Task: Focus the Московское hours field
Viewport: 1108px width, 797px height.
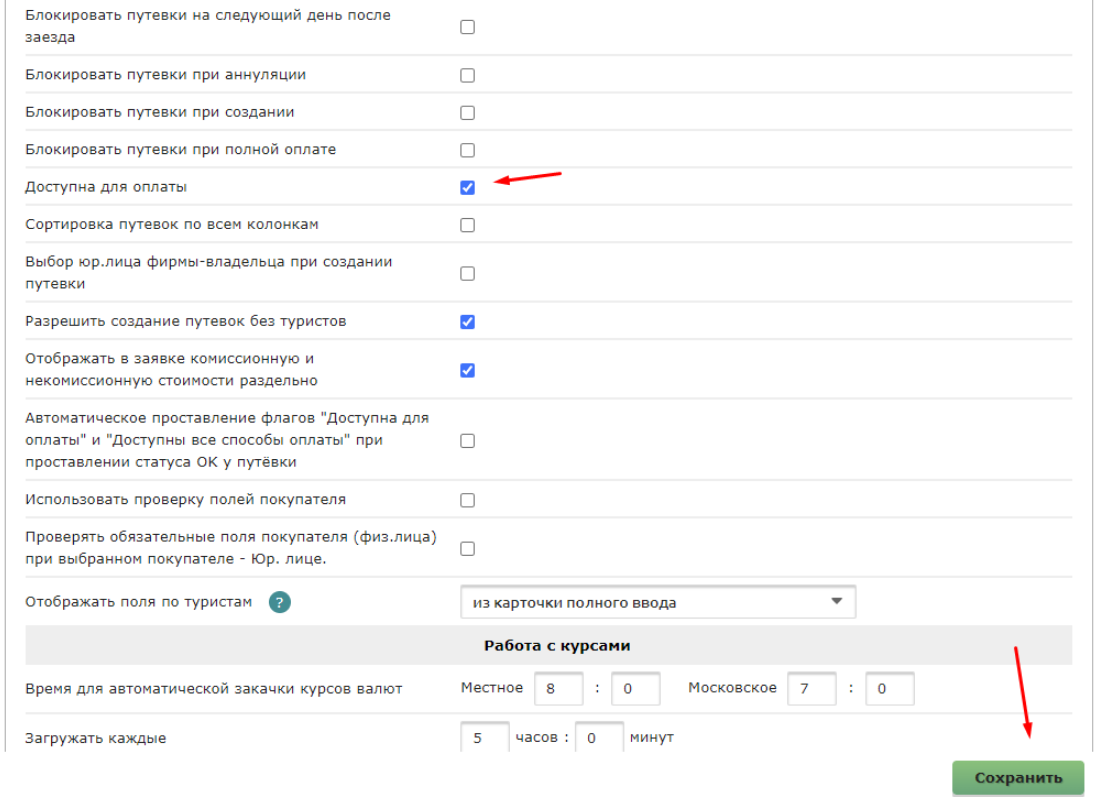Action: [x=812, y=688]
